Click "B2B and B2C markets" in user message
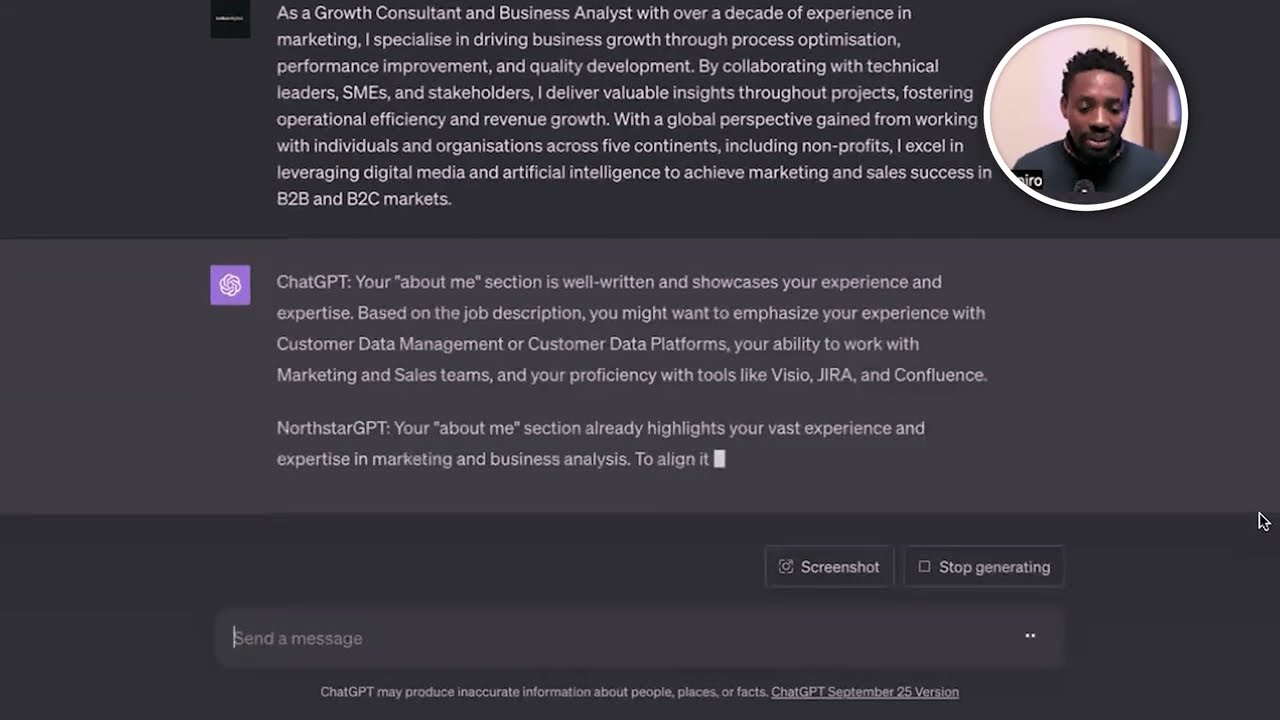 pyautogui.click(x=364, y=199)
